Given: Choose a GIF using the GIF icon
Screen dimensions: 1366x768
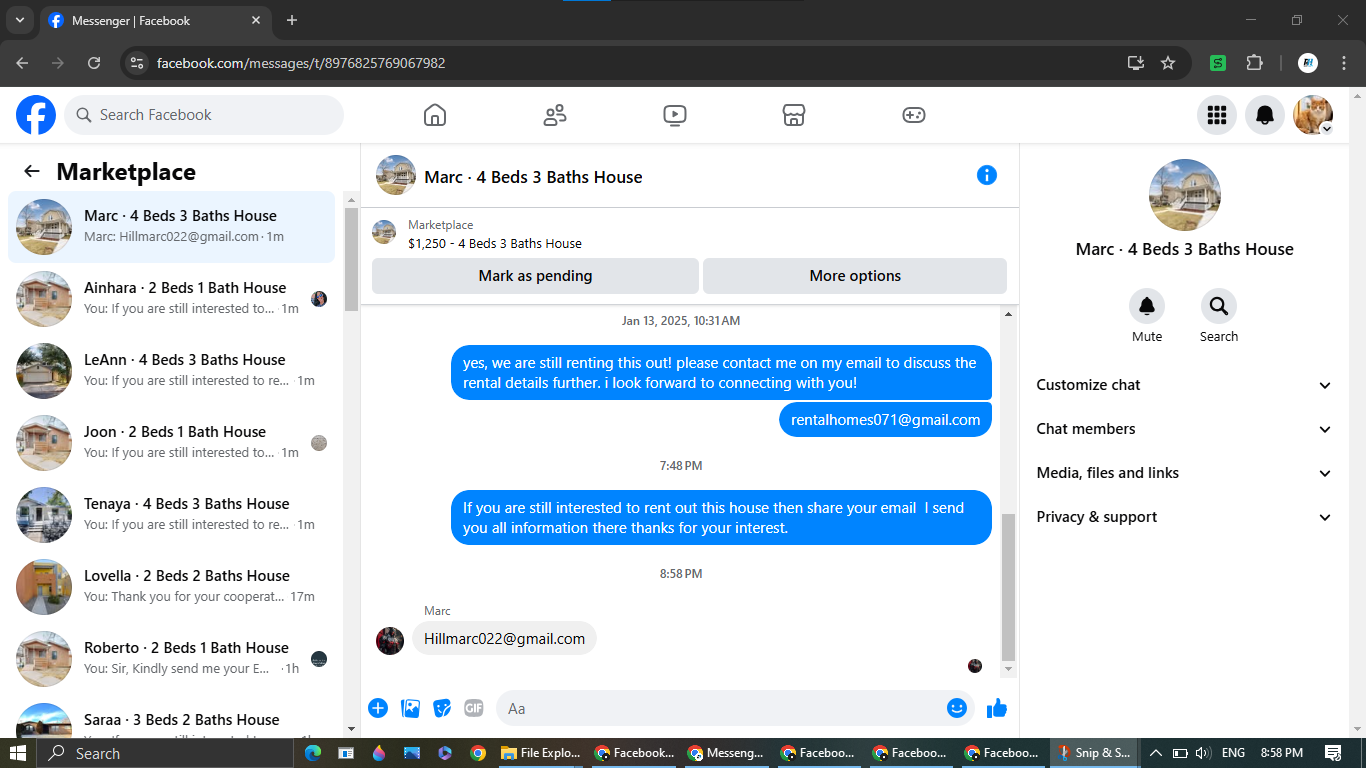Looking at the screenshot, I should (x=474, y=708).
